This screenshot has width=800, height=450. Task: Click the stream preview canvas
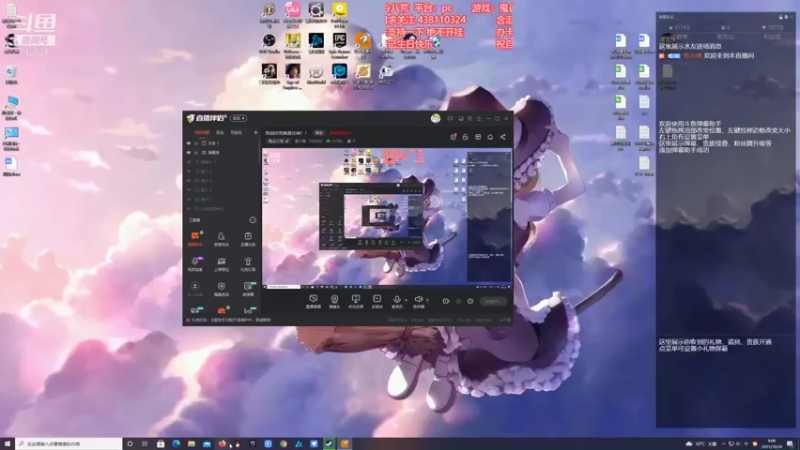(x=386, y=218)
